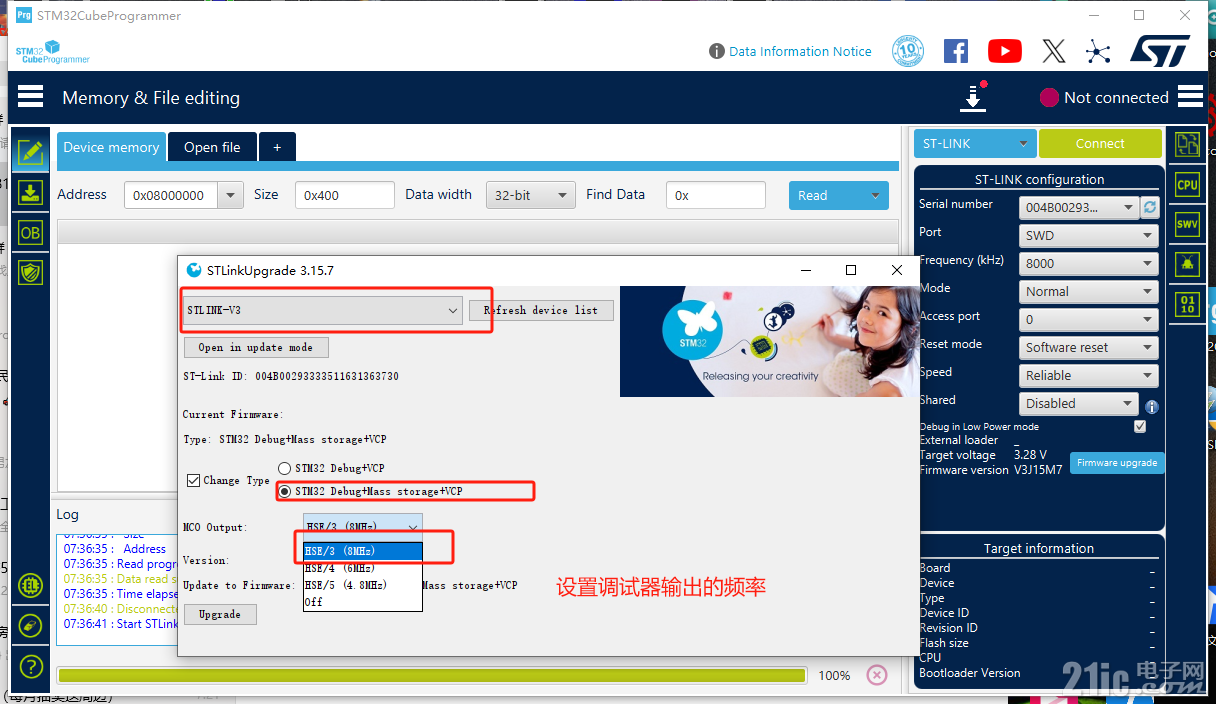Open the SWV viewer icon
1216x704 pixels.
pyautogui.click(x=1187, y=224)
